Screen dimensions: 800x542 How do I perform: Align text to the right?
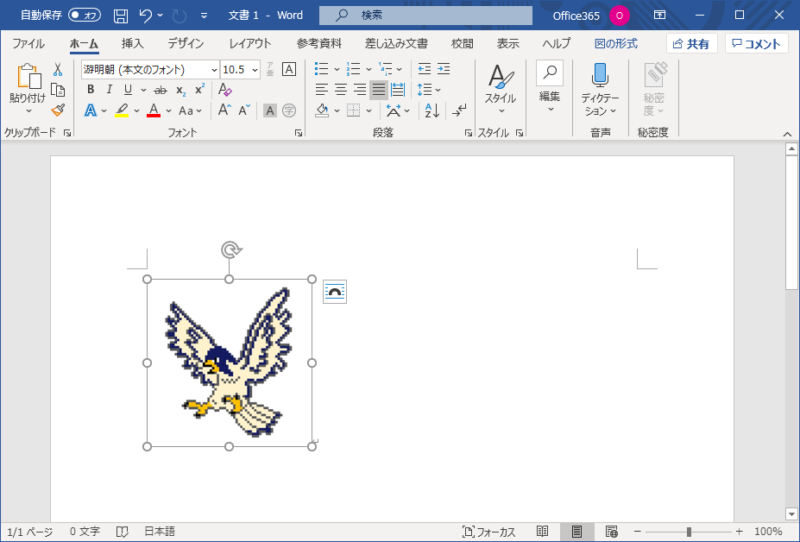pos(360,90)
